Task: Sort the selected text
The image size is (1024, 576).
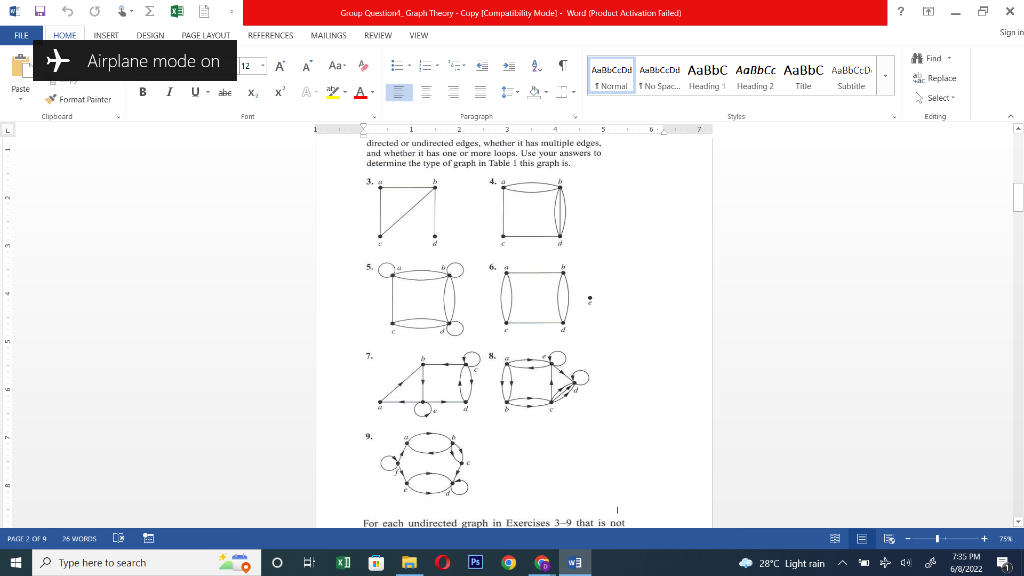Action: 536,66
